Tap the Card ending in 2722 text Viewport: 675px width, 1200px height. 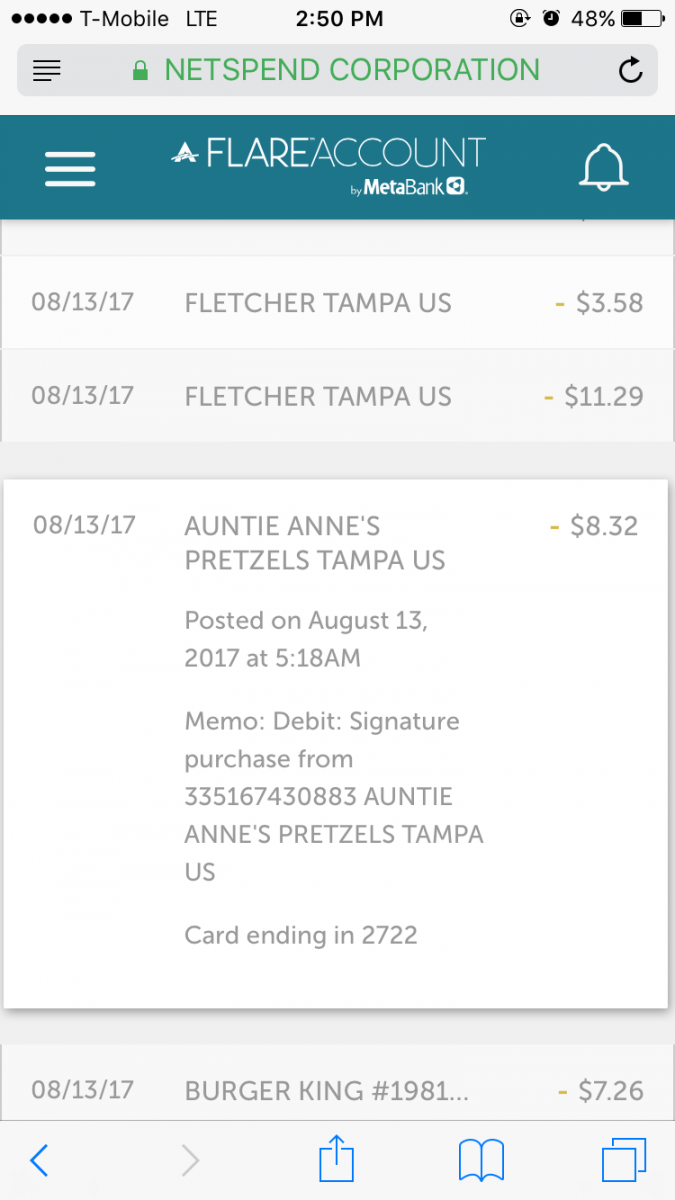pos(301,936)
